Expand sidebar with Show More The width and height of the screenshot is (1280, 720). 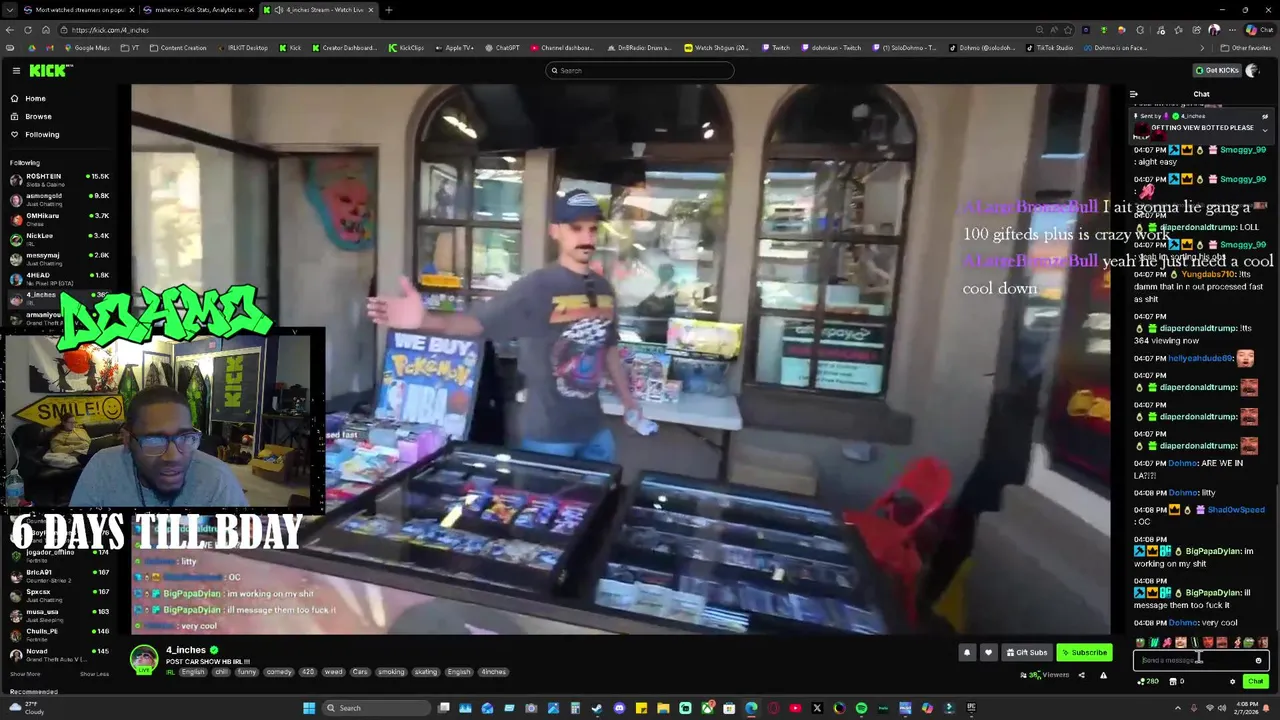pos(25,674)
